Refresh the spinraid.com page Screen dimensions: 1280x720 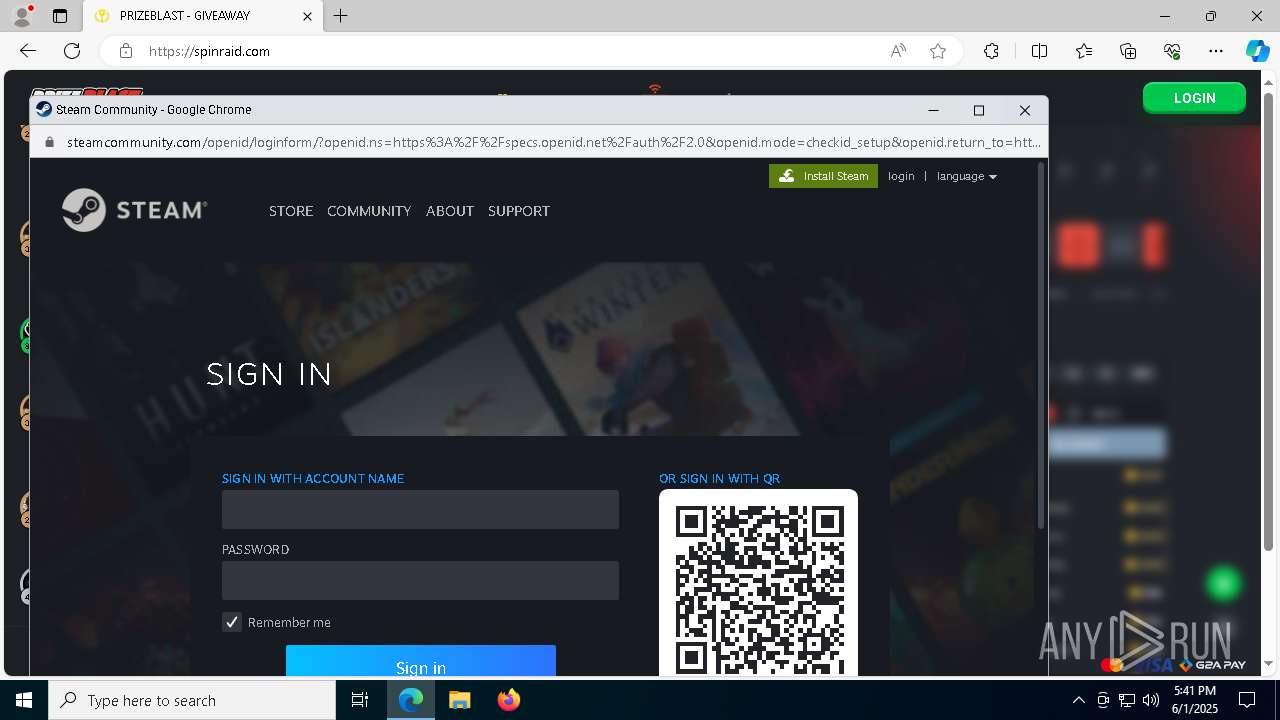coord(72,51)
